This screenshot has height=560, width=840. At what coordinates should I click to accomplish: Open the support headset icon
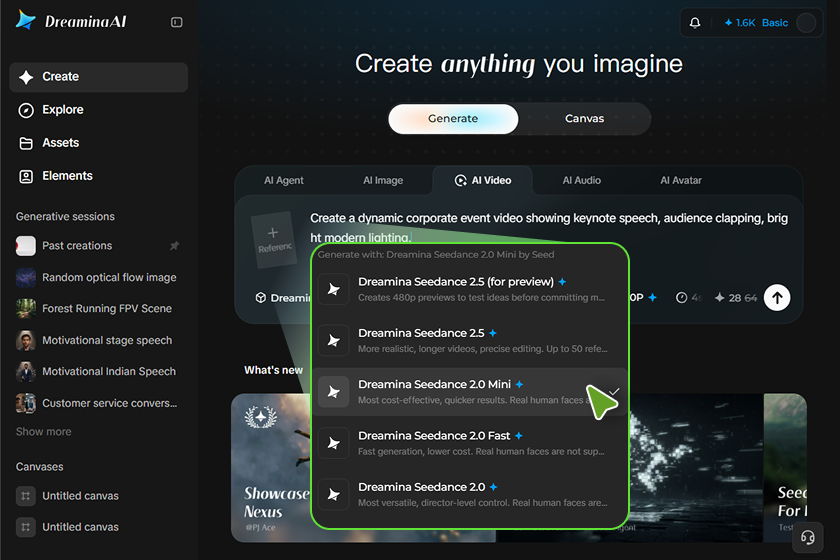pyautogui.click(x=807, y=537)
